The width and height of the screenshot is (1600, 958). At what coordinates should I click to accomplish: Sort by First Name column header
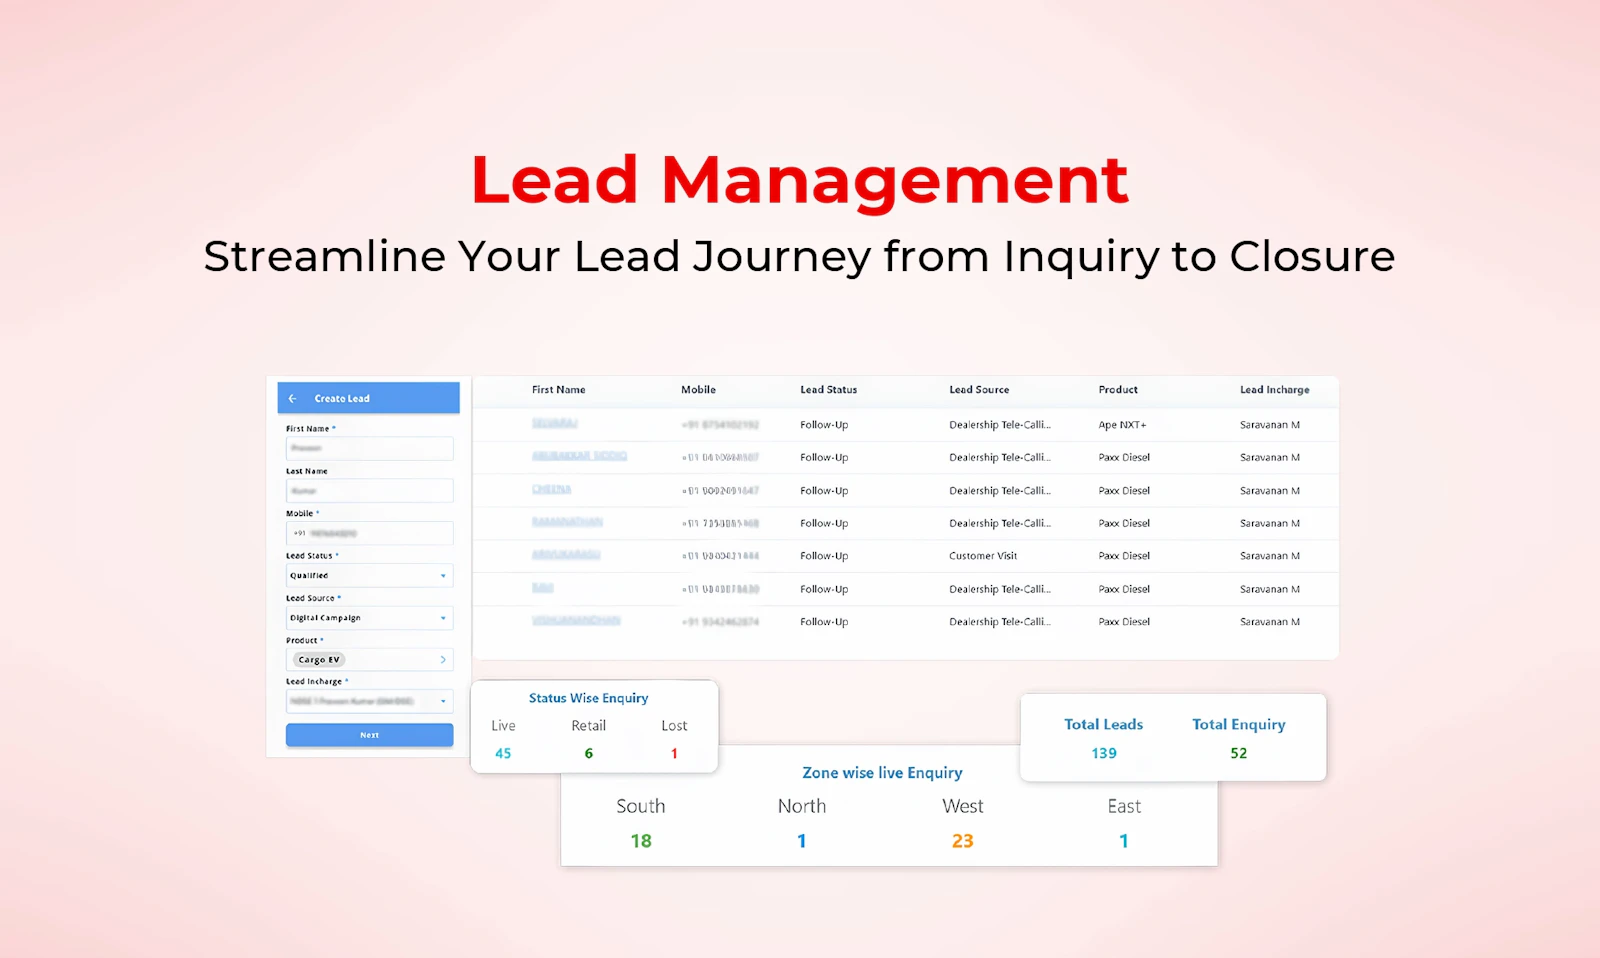(x=558, y=390)
